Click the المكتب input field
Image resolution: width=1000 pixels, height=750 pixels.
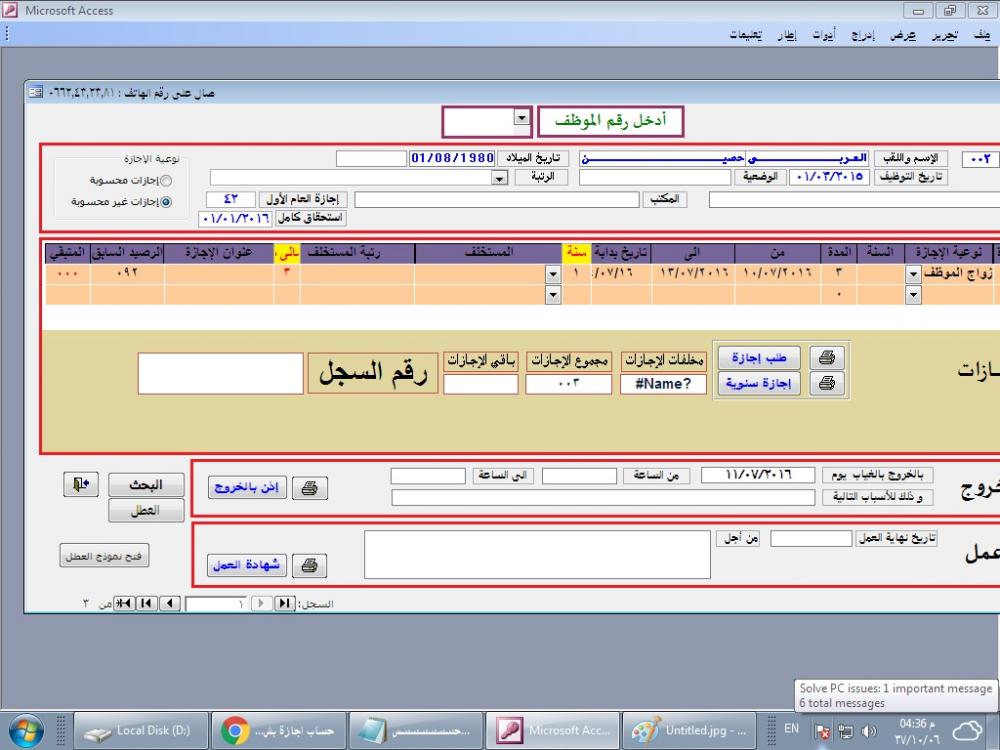coord(497,200)
